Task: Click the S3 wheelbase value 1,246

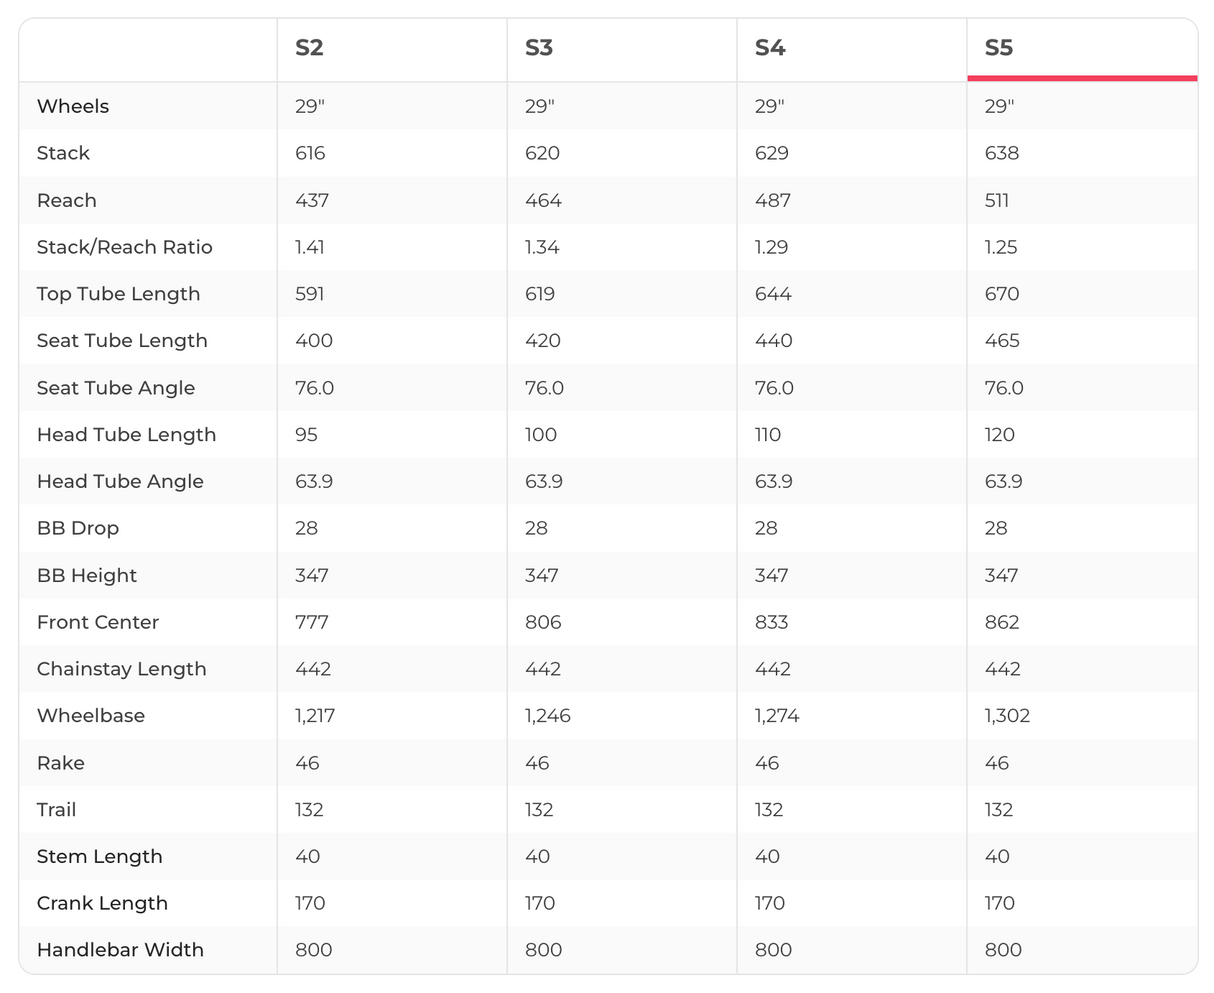Action: point(548,716)
